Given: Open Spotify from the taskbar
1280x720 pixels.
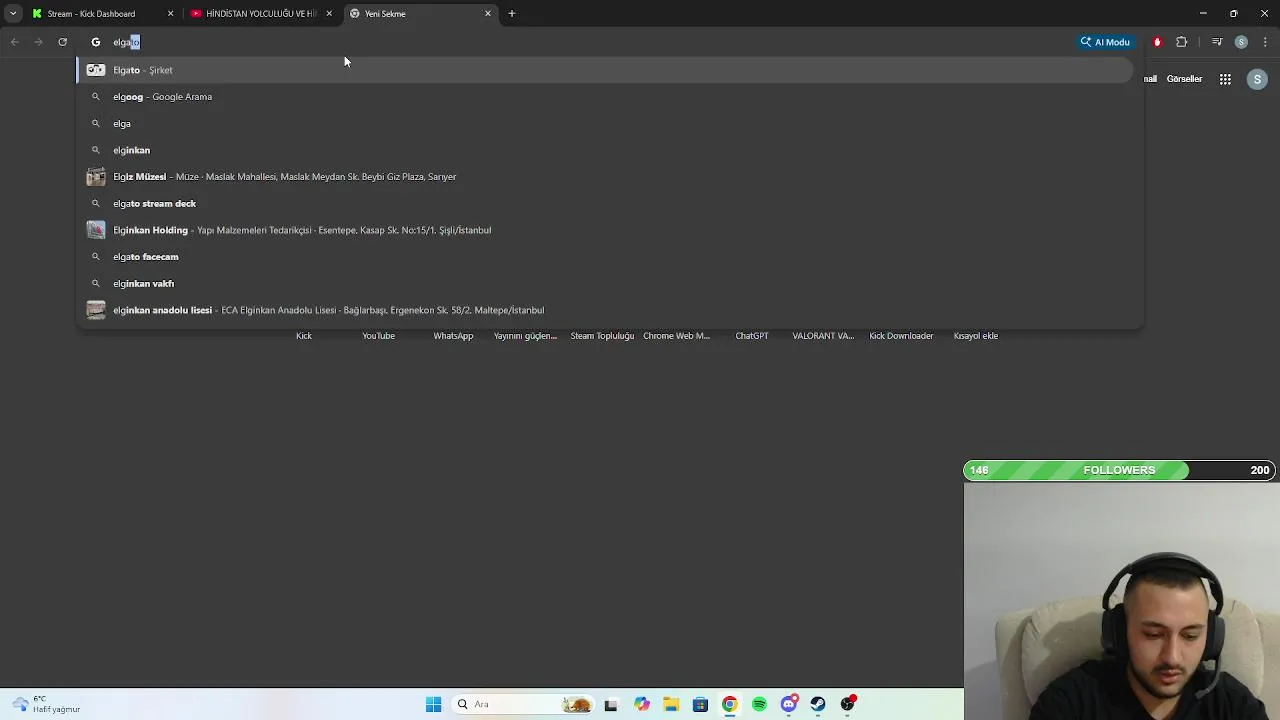Looking at the screenshot, I should click(x=759, y=704).
